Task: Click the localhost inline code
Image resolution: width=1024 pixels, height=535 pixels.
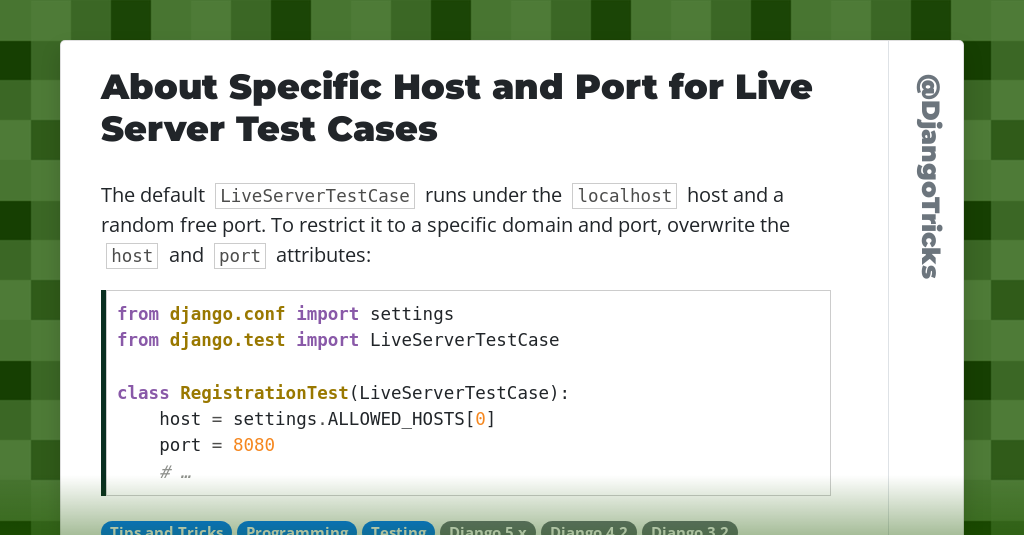Action: 624,196
